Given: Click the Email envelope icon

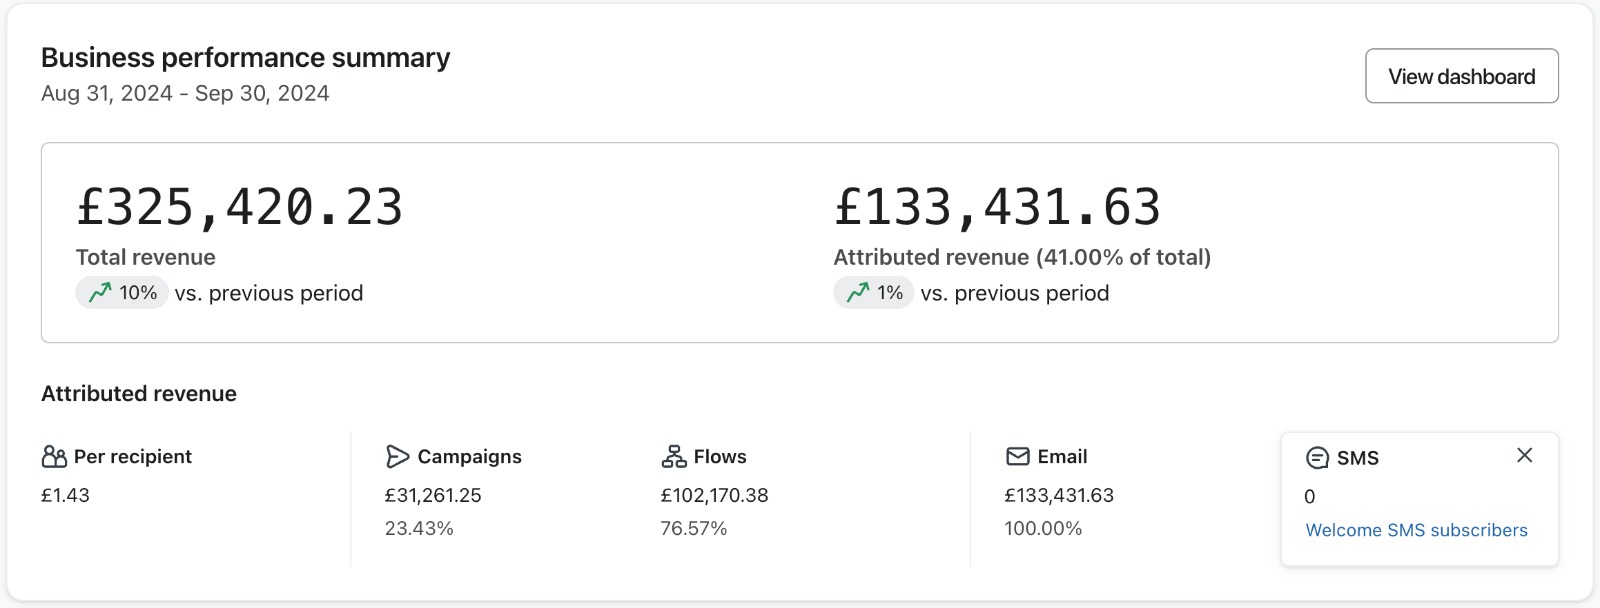Looking at the screenshot, I should pyautogui.click(x=1017, y=457).
